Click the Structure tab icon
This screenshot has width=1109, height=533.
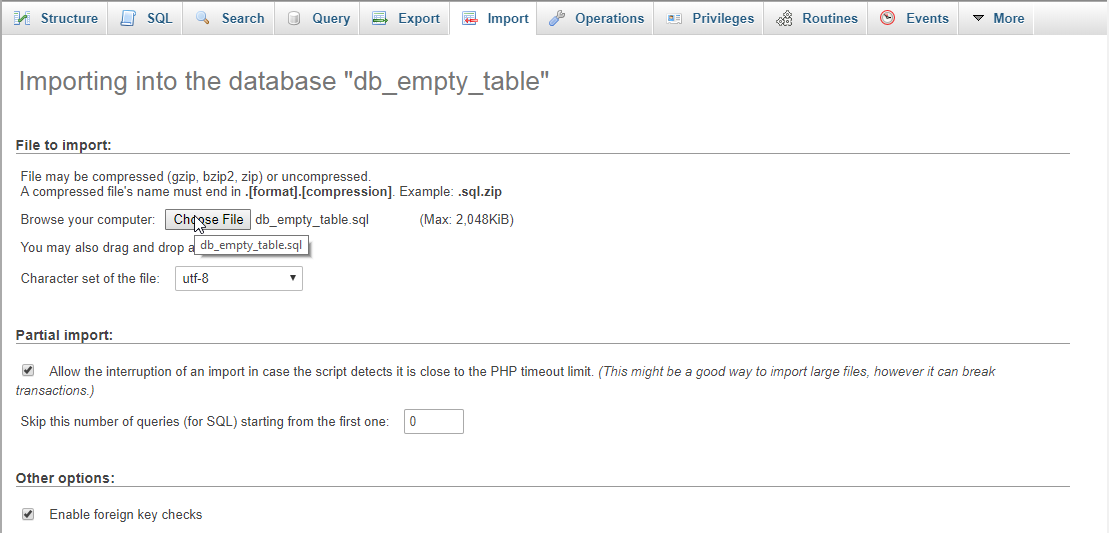pos(23,18)
